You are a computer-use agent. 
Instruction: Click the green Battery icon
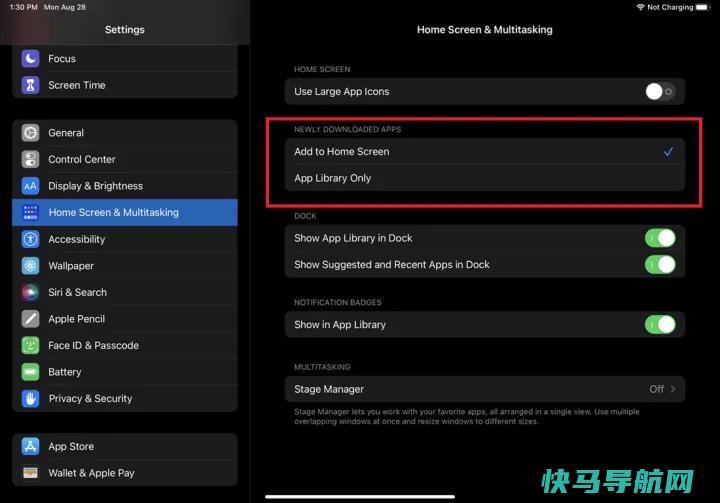(x=30, y=372)
